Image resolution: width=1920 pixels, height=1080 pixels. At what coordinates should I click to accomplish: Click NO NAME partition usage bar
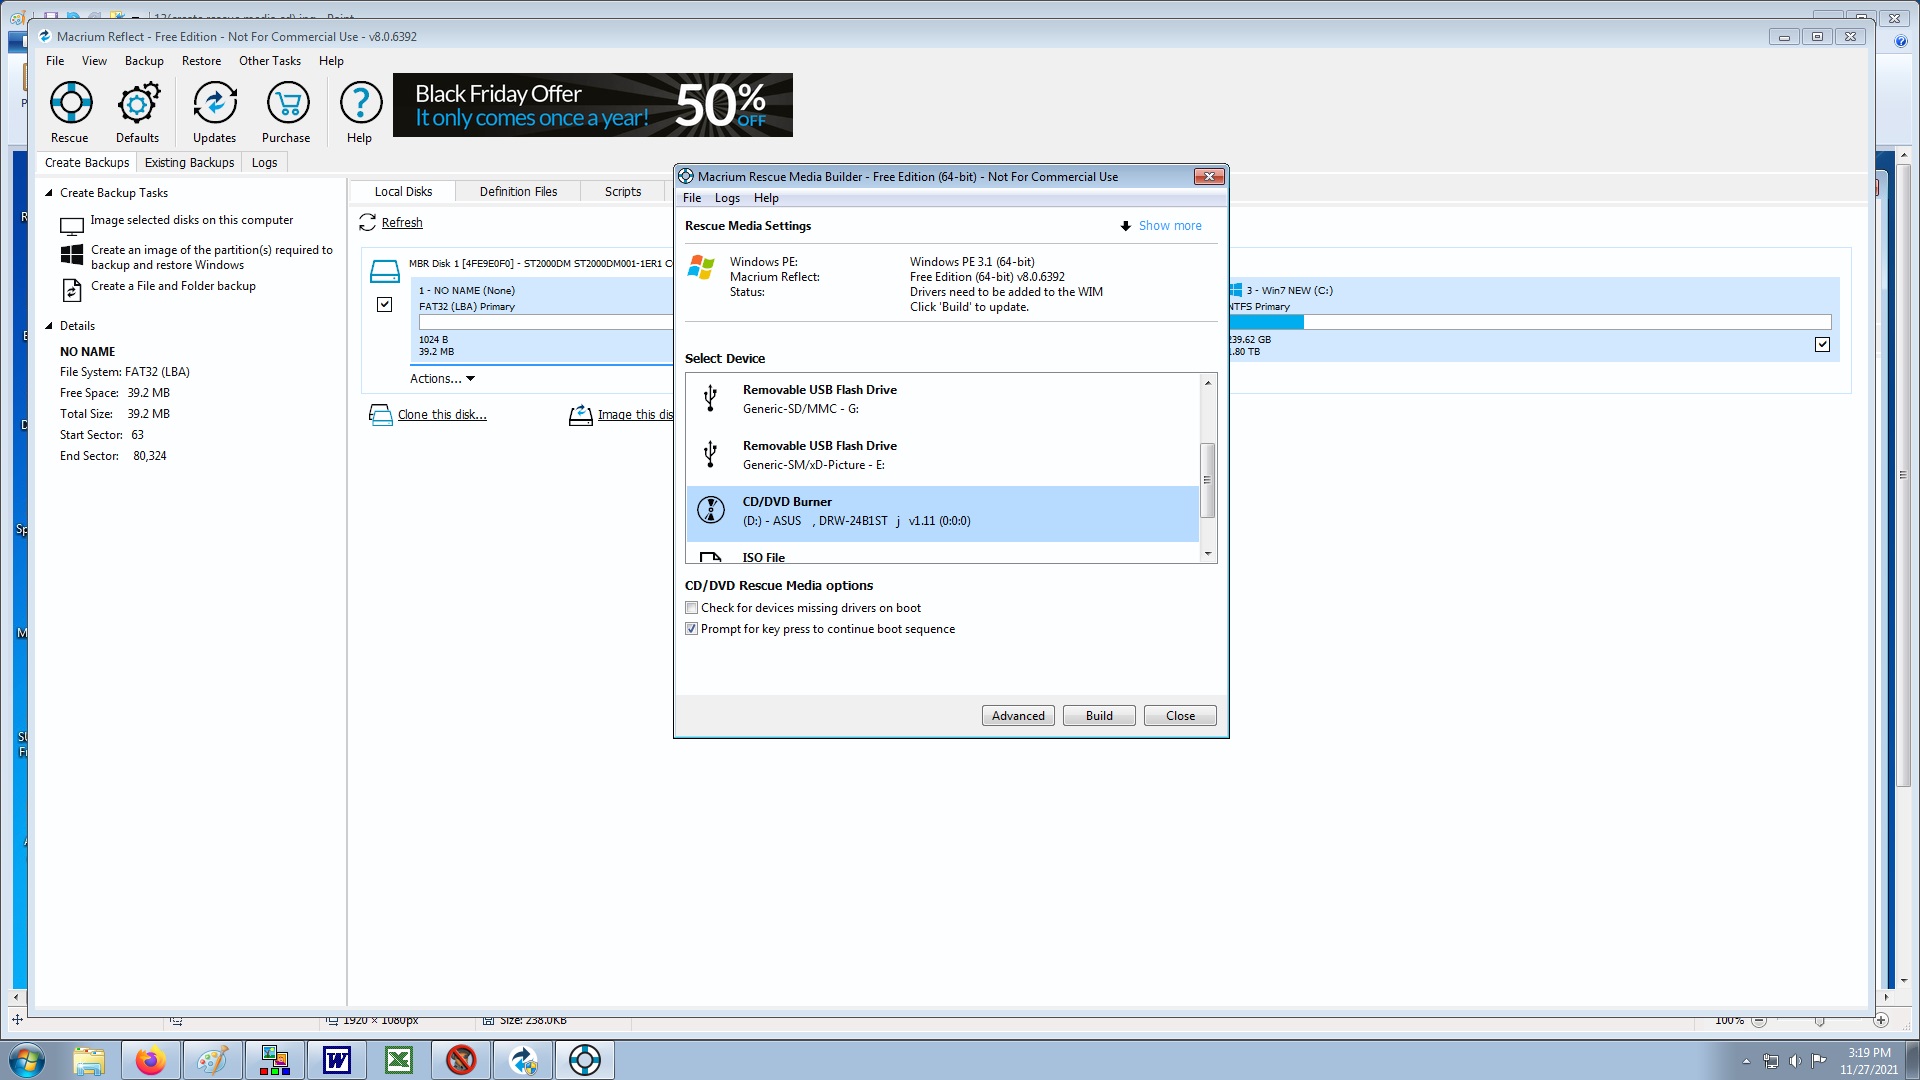[x=546, y=322]
